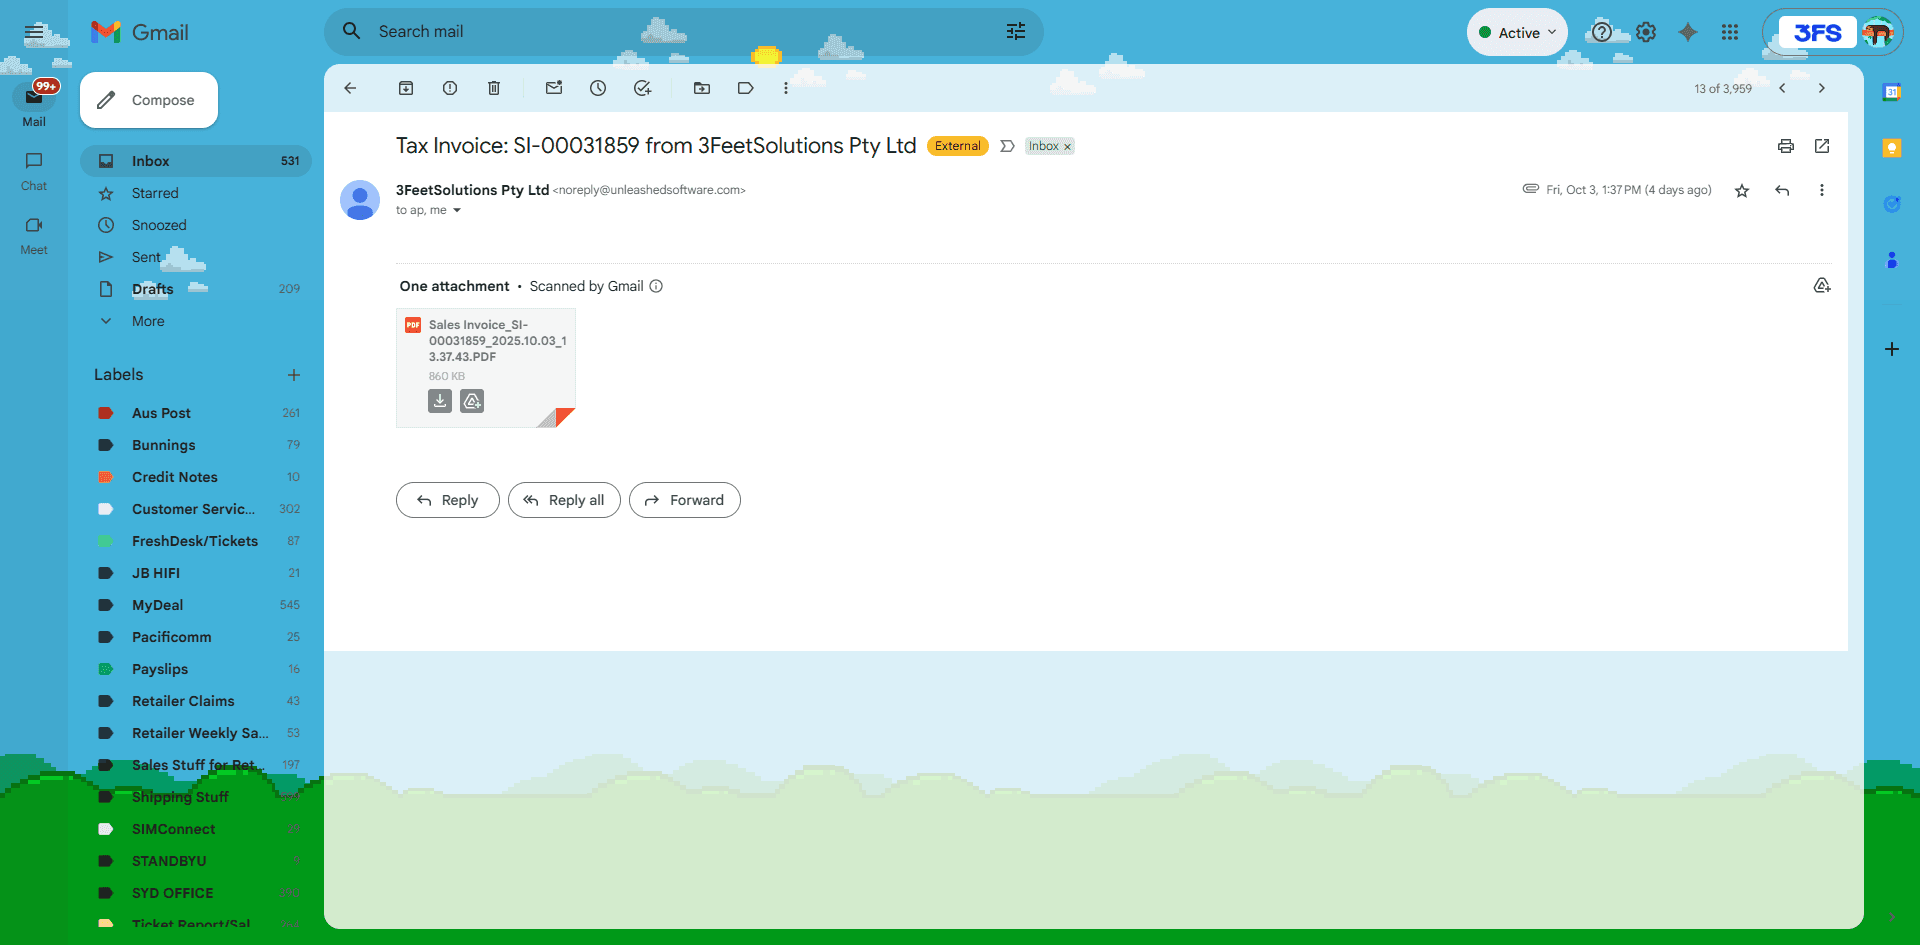Add all attachments to Drive
The image size is (1920, 945).
tap(1822, 286)
